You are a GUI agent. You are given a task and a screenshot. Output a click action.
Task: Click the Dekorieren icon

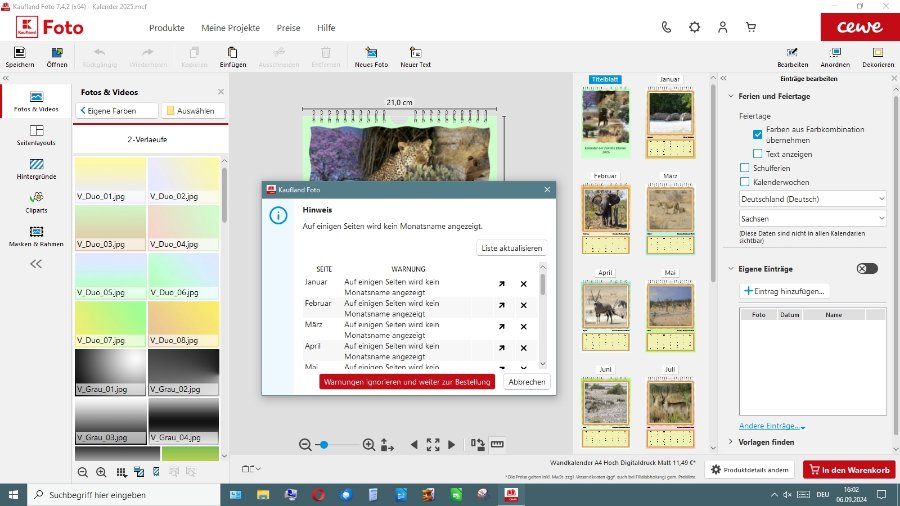pyautogui.click(x=878, y=52)
